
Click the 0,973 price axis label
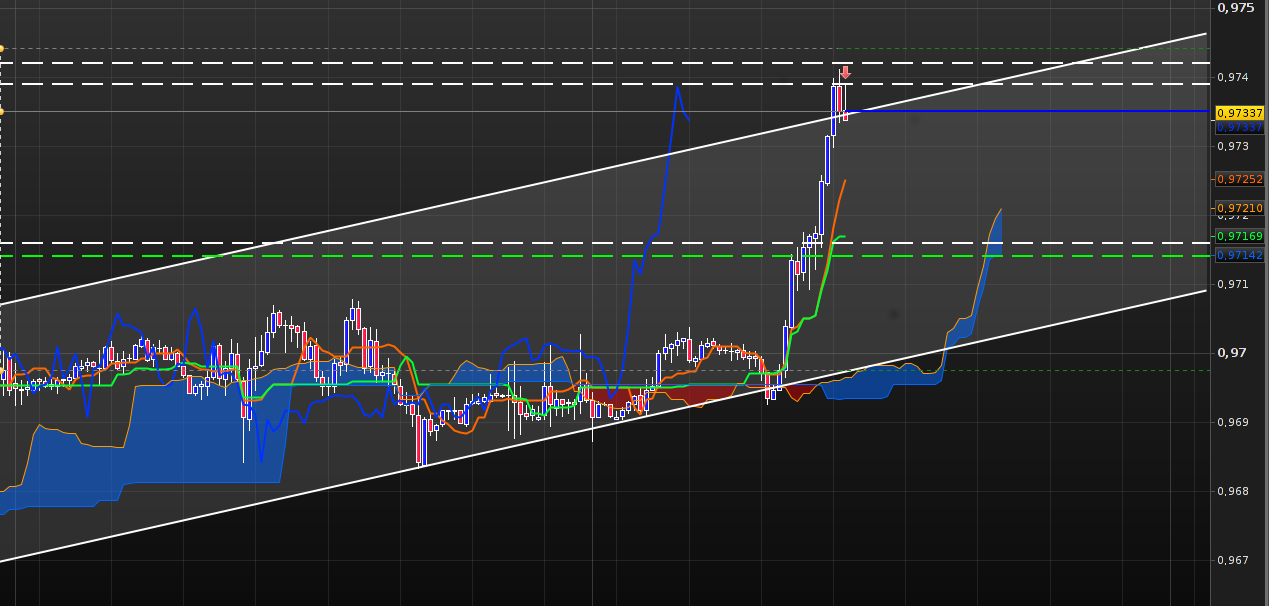(x=1235, y=146)
